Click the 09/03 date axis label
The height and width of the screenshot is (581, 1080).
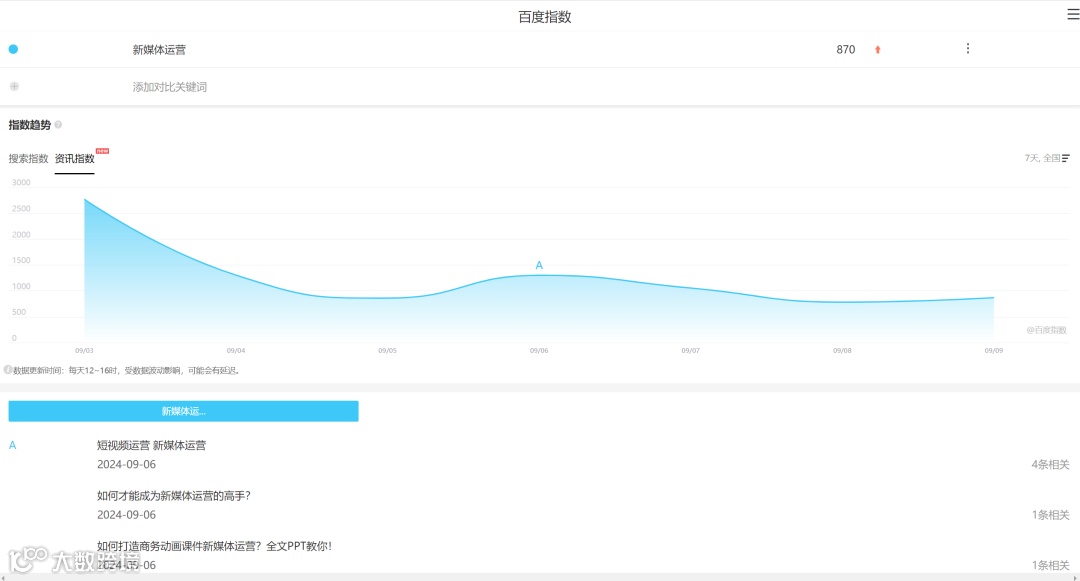point(84,350)
